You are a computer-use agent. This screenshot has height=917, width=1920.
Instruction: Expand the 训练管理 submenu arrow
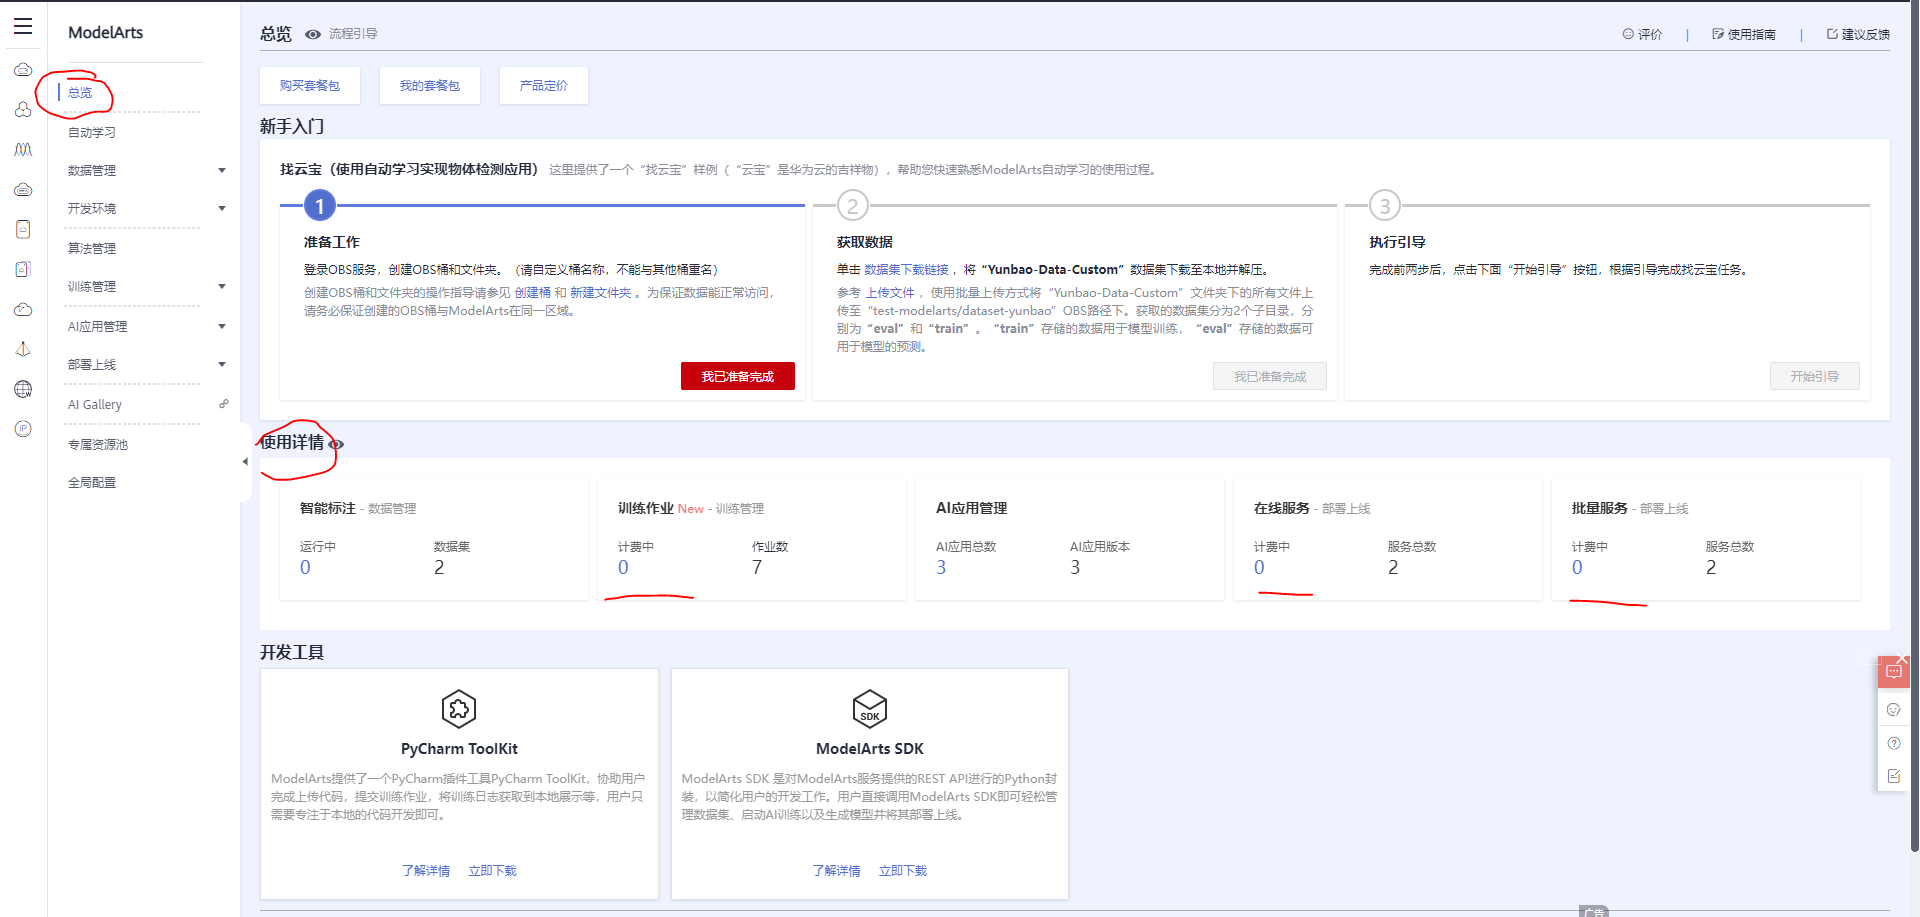pos(222,287)
